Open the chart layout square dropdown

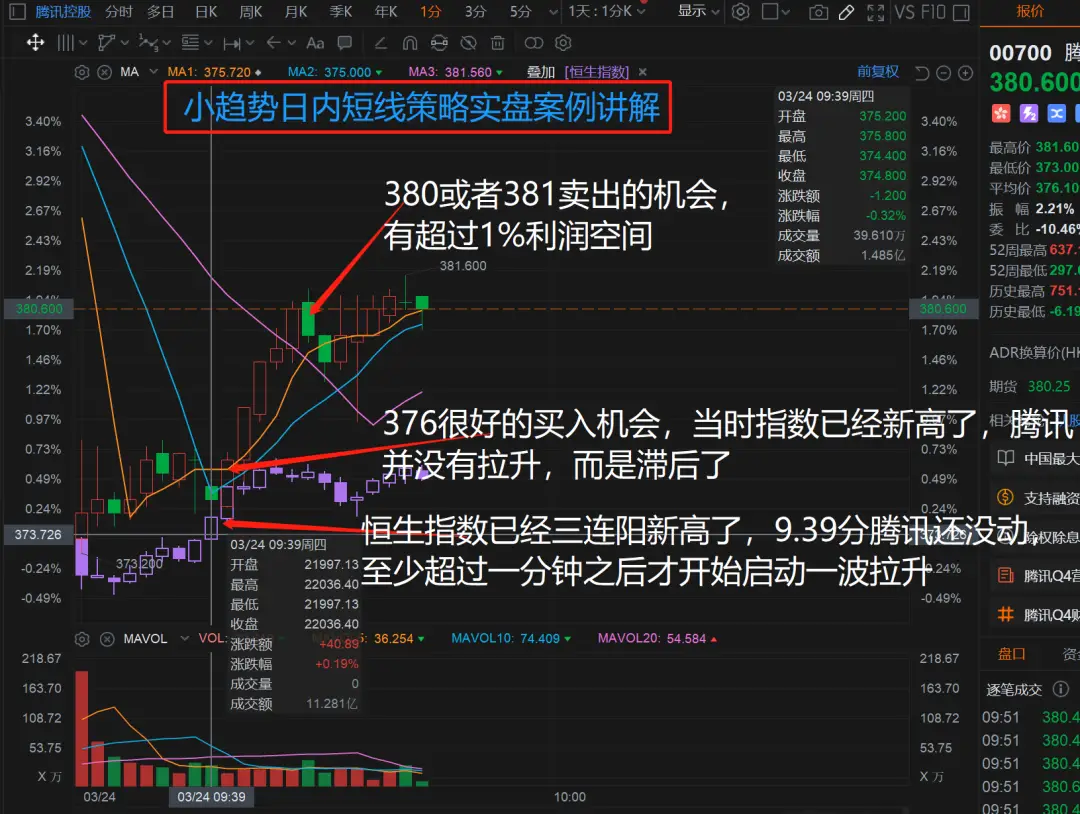point(776,12)
